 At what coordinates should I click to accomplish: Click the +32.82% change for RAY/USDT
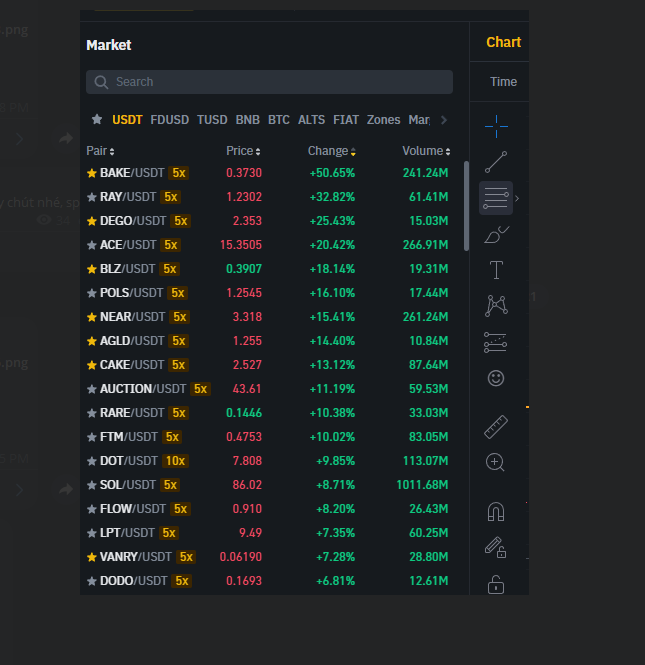click(332, 197)
